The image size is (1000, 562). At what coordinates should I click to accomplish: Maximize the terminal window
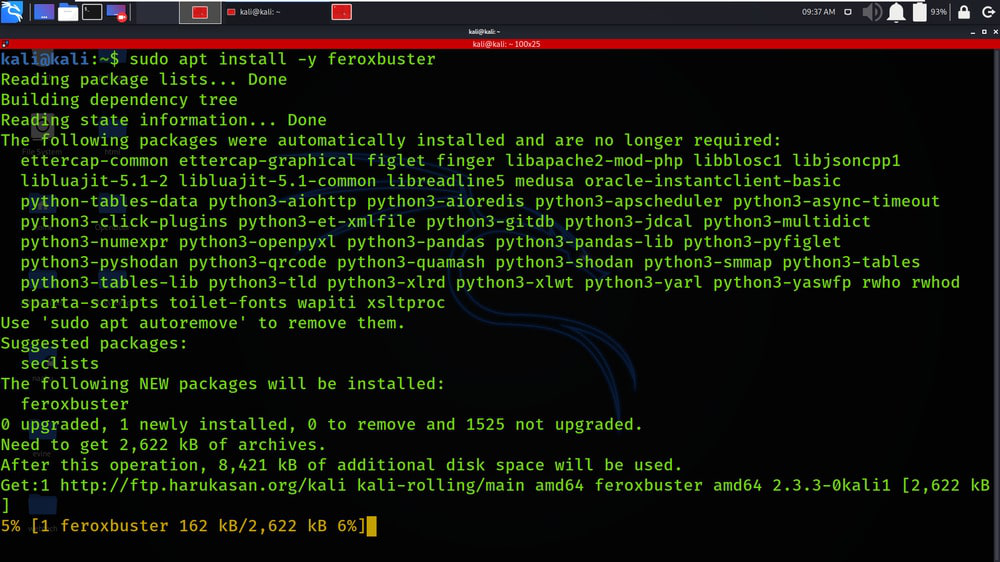tap(984, 31)
